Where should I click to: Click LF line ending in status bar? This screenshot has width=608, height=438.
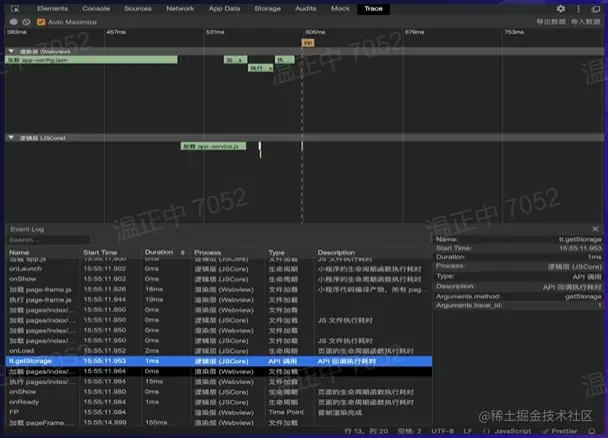(x=468, y=431)
